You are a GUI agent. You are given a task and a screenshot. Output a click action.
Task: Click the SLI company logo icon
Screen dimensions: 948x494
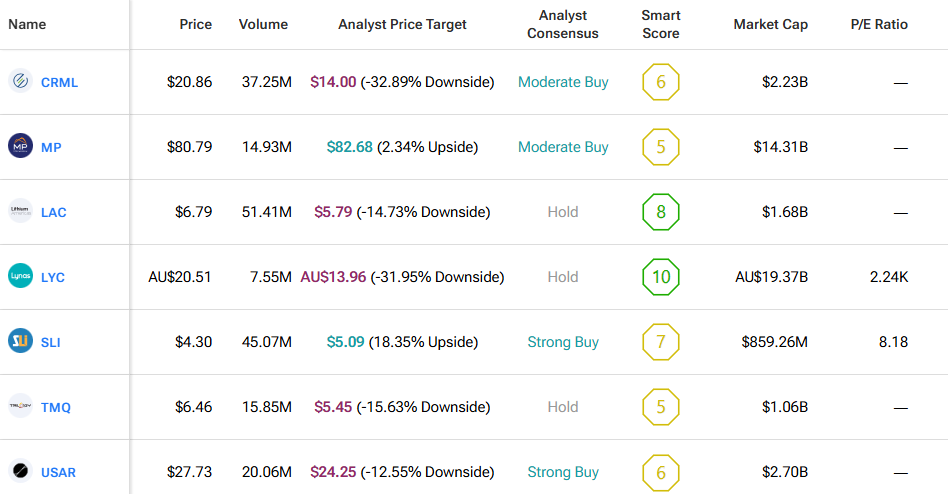[20, 342]
